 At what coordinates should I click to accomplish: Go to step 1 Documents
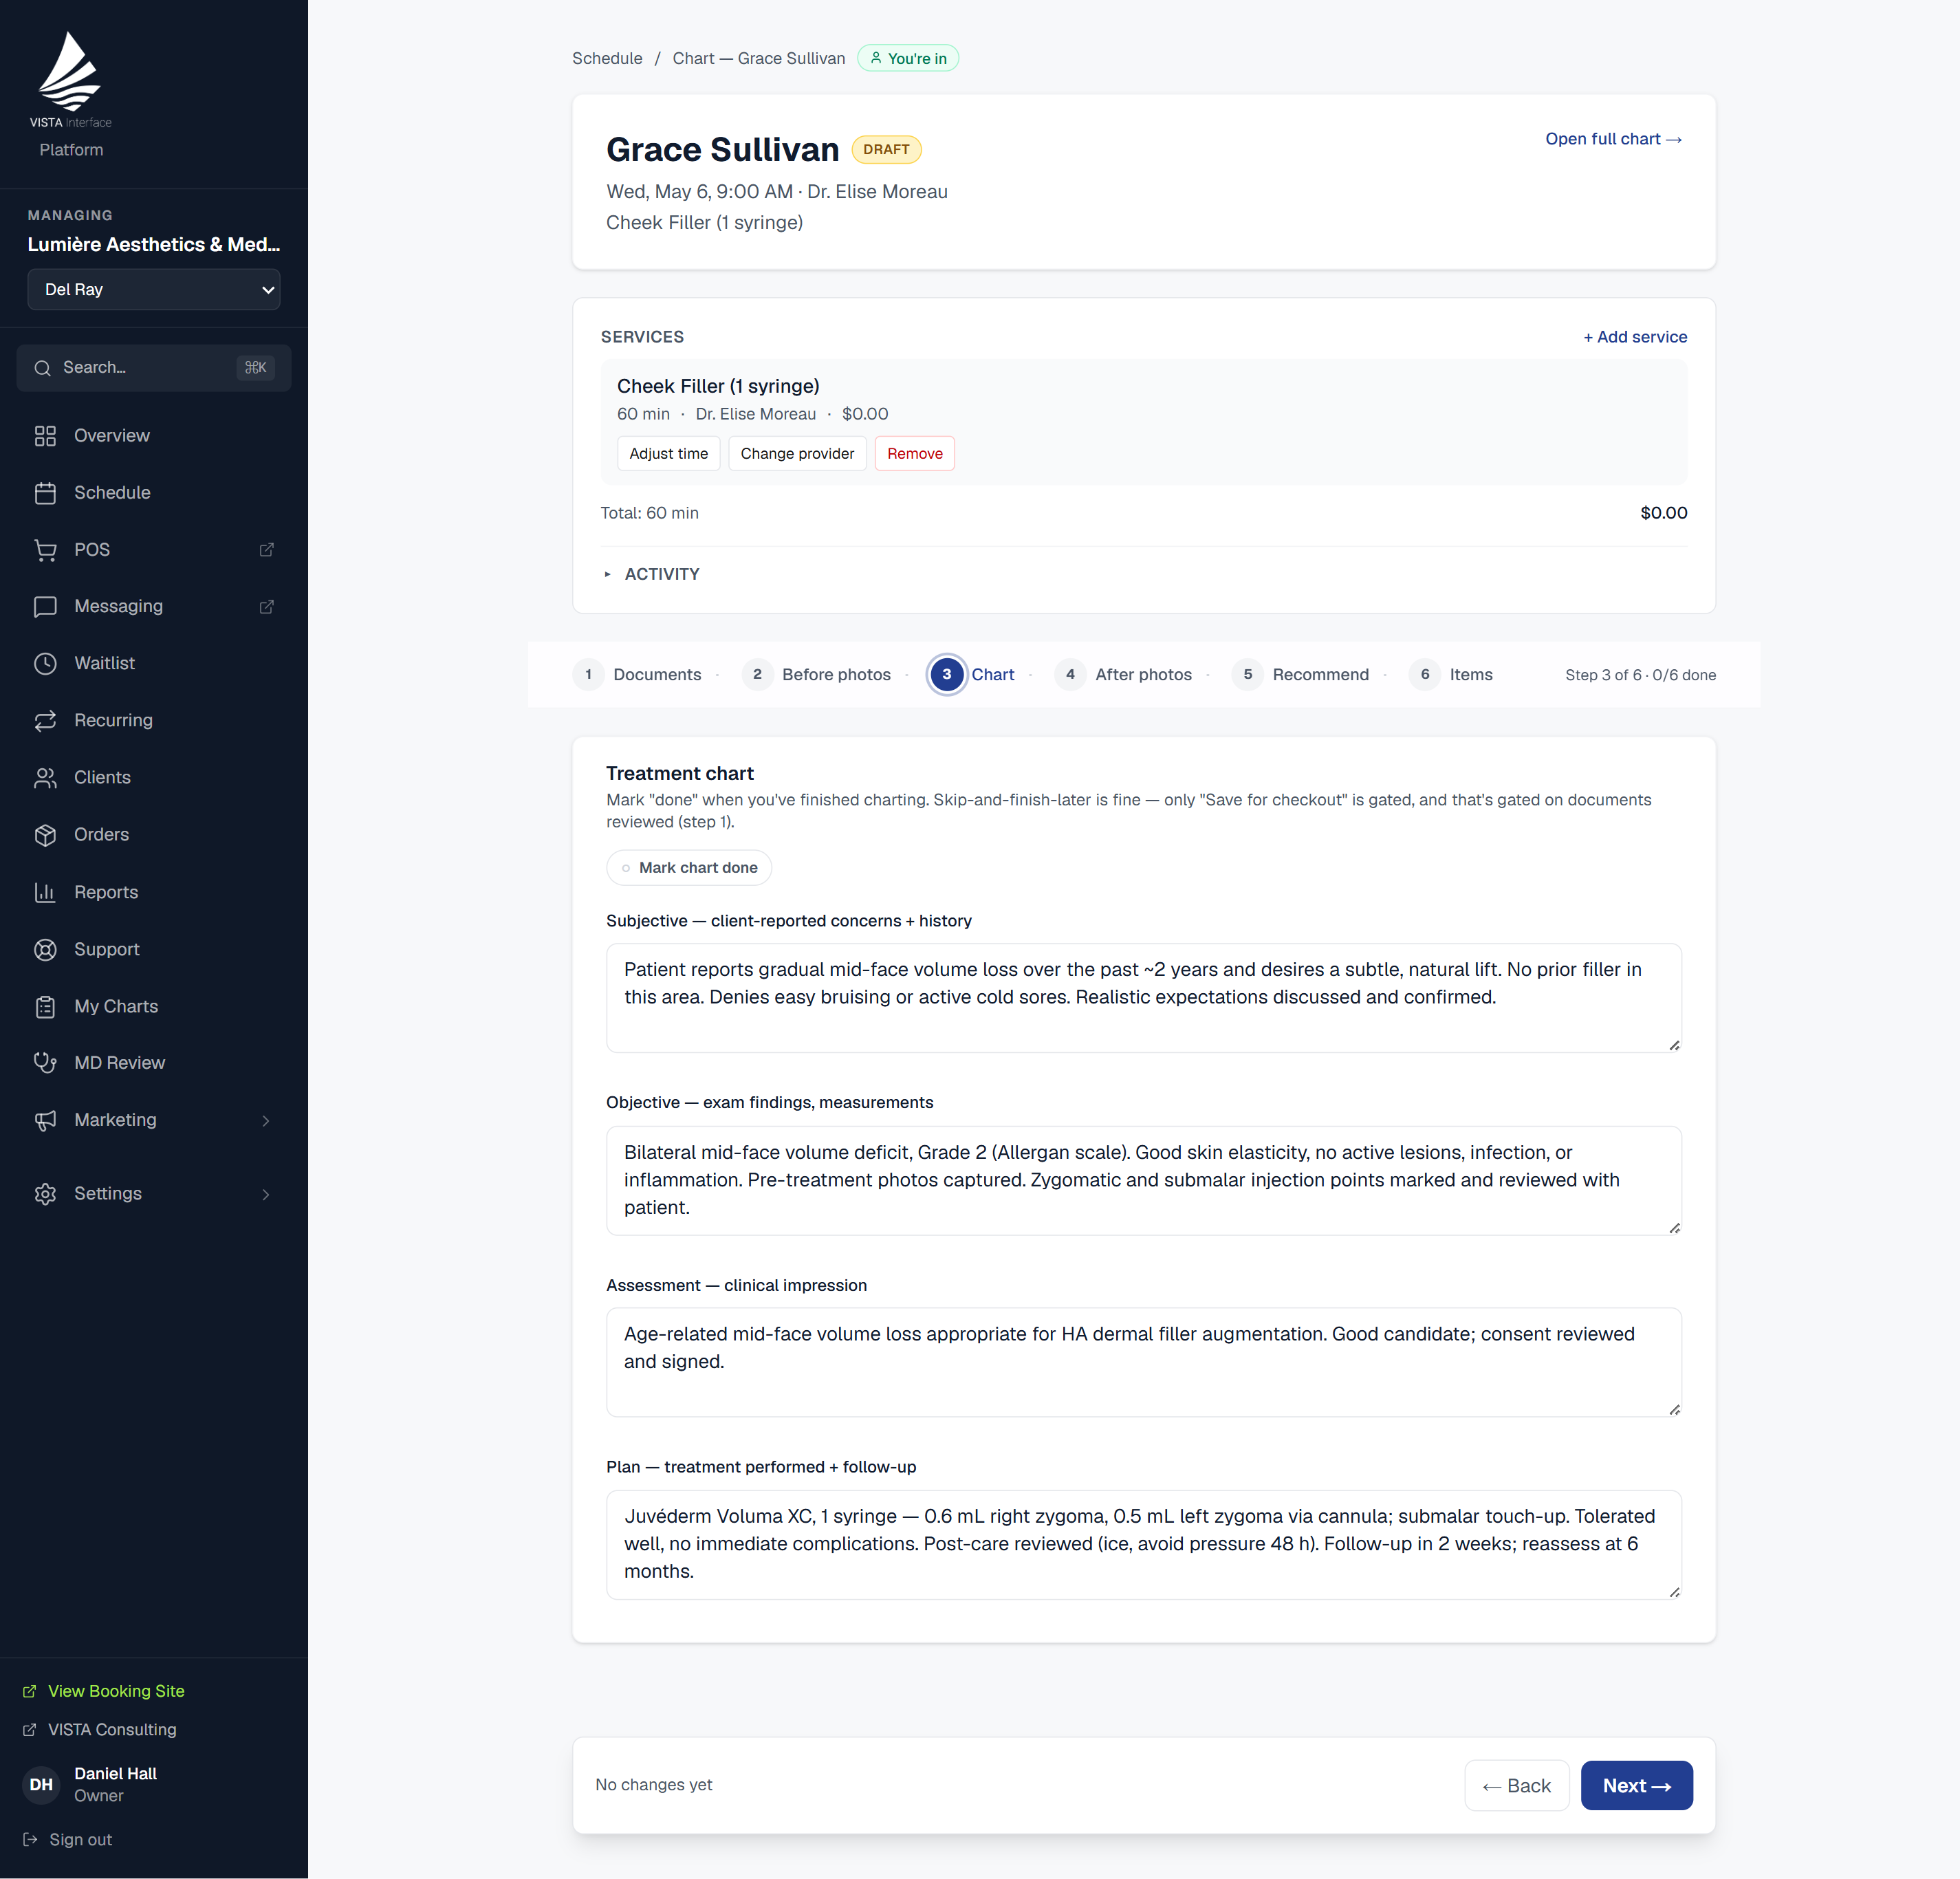tap(638, 674)
